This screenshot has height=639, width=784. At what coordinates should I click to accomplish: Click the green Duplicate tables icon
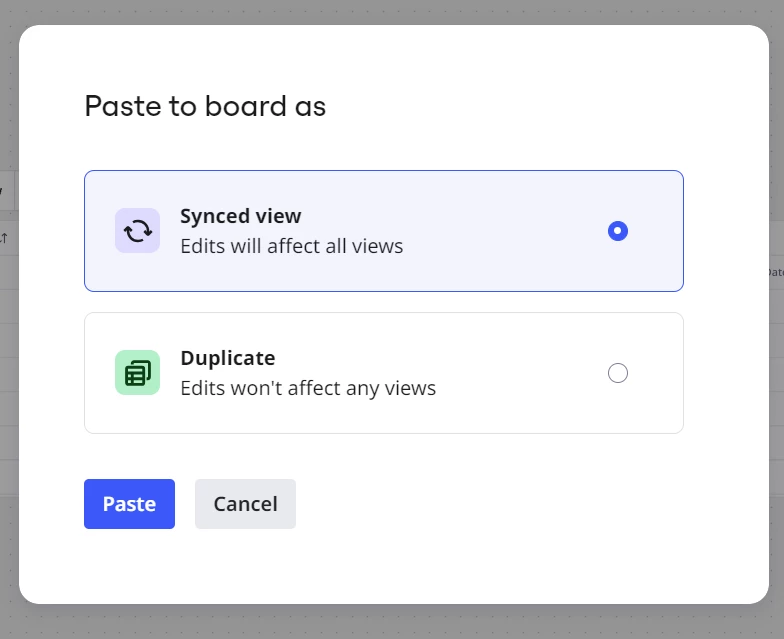[x=138, y=374]
